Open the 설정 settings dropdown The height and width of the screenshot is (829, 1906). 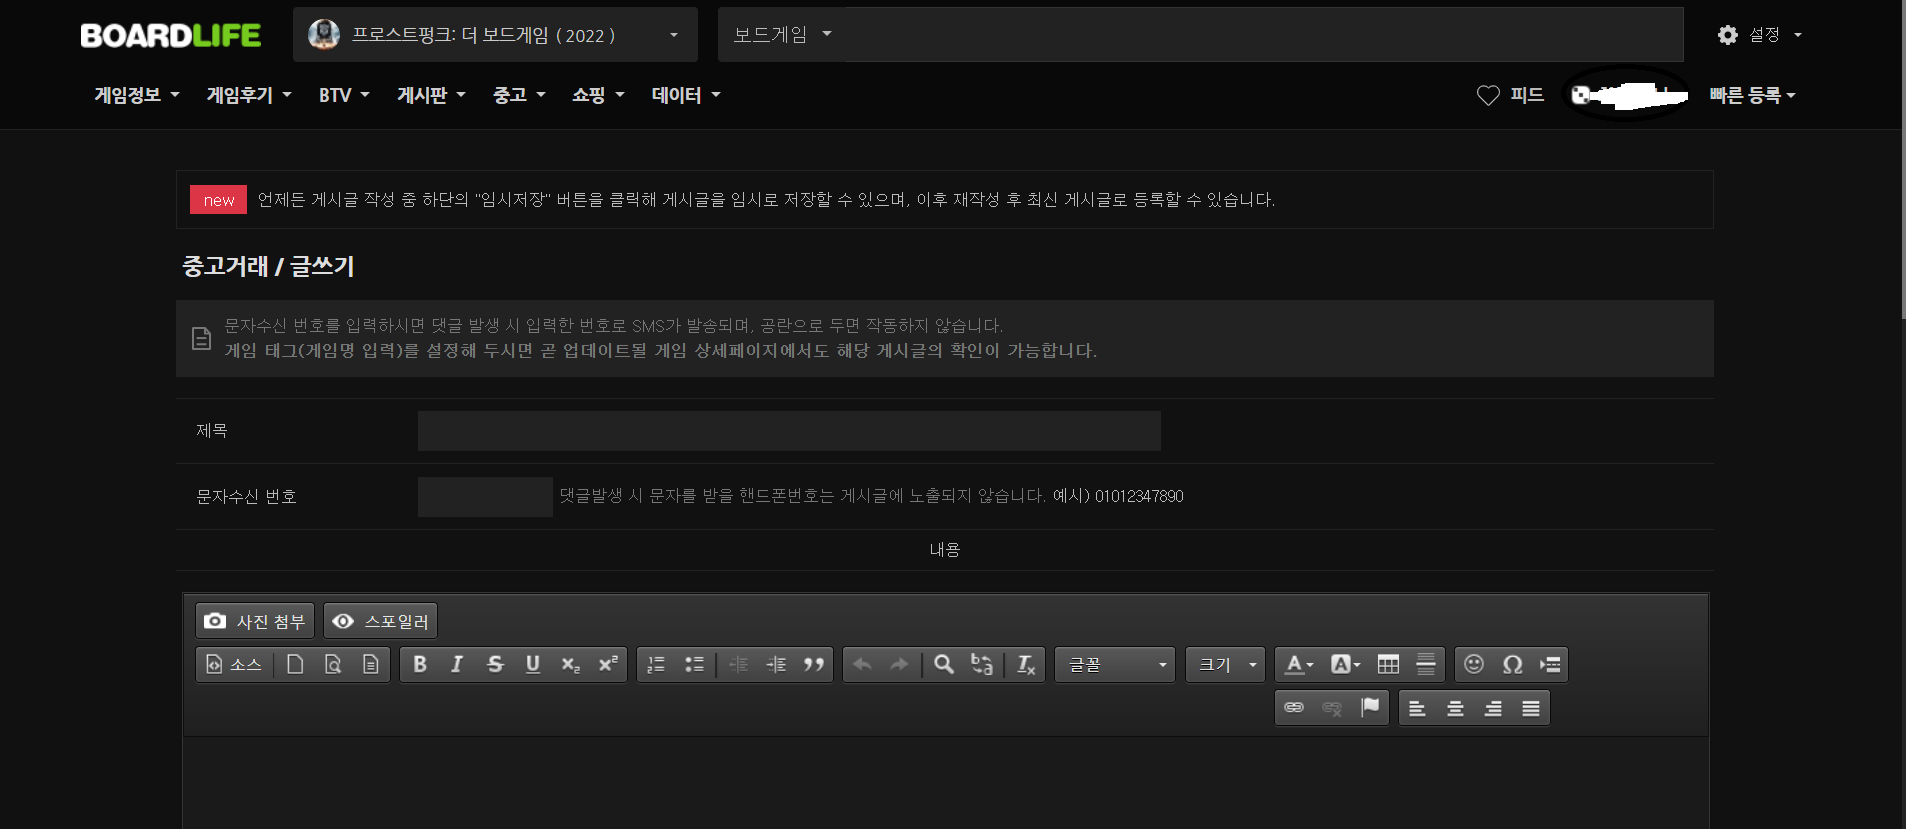(x=1760, y=35)
